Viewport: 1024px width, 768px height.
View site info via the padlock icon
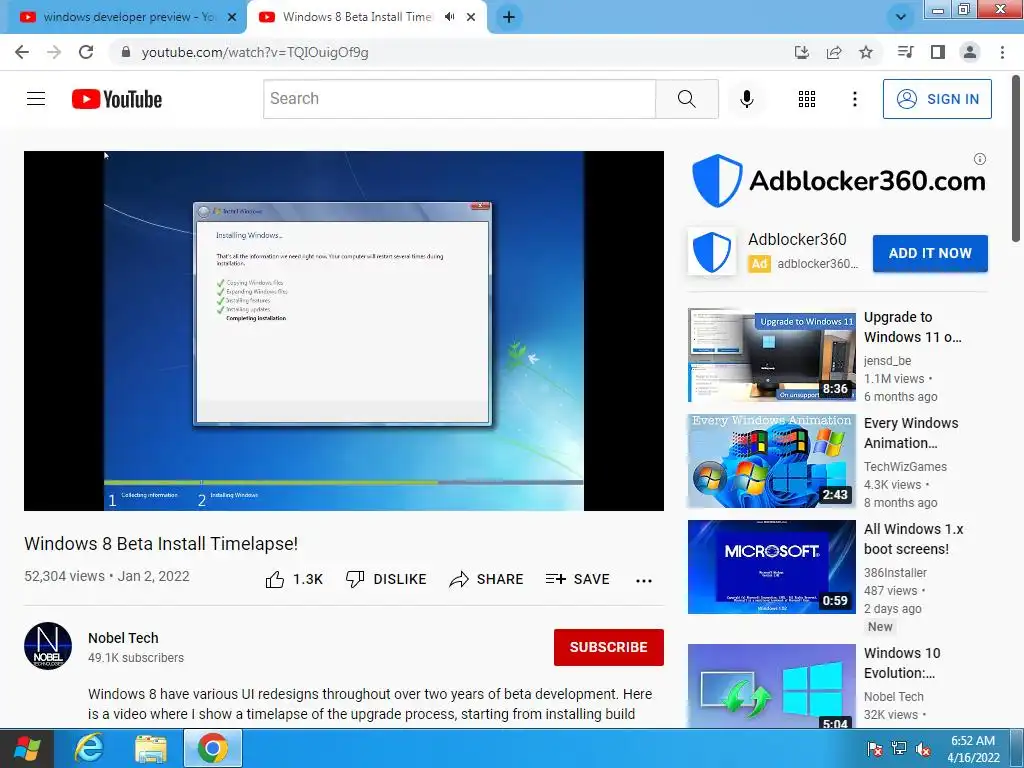click(x=126, y=52)
